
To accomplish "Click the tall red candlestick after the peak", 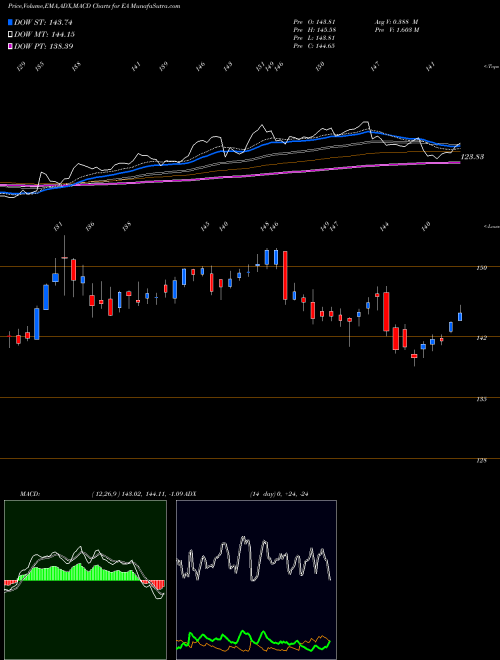I will pyautogui.click(x=285, y=275).
